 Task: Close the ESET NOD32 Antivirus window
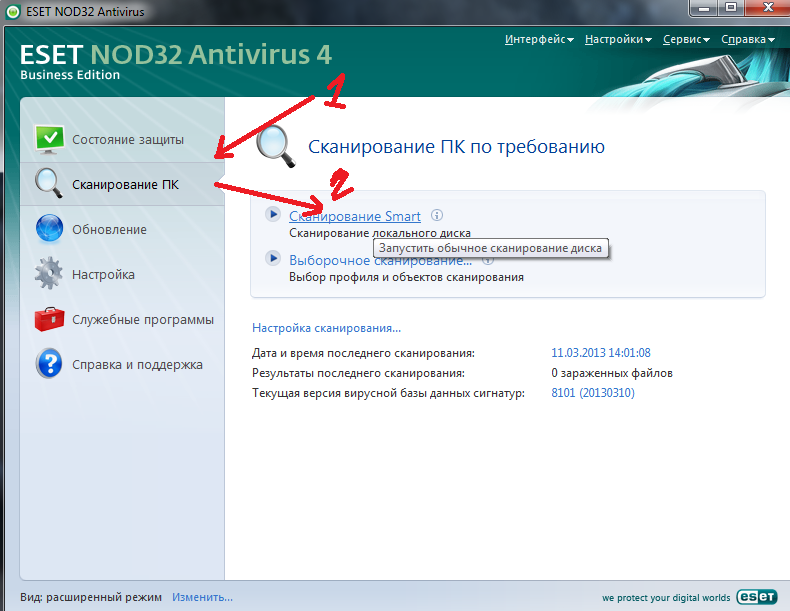pos(768,9)
